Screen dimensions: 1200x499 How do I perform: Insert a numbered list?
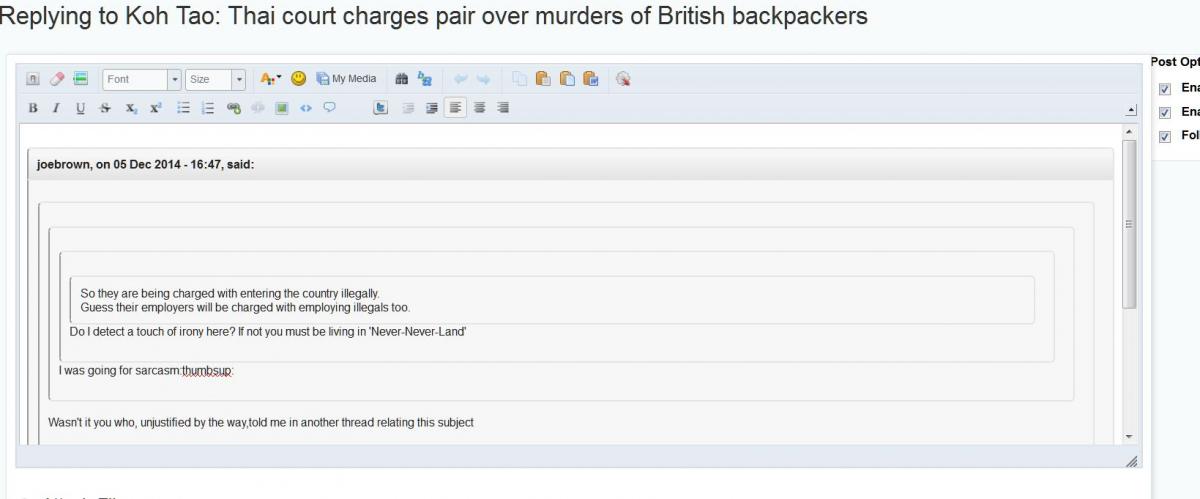208,108
